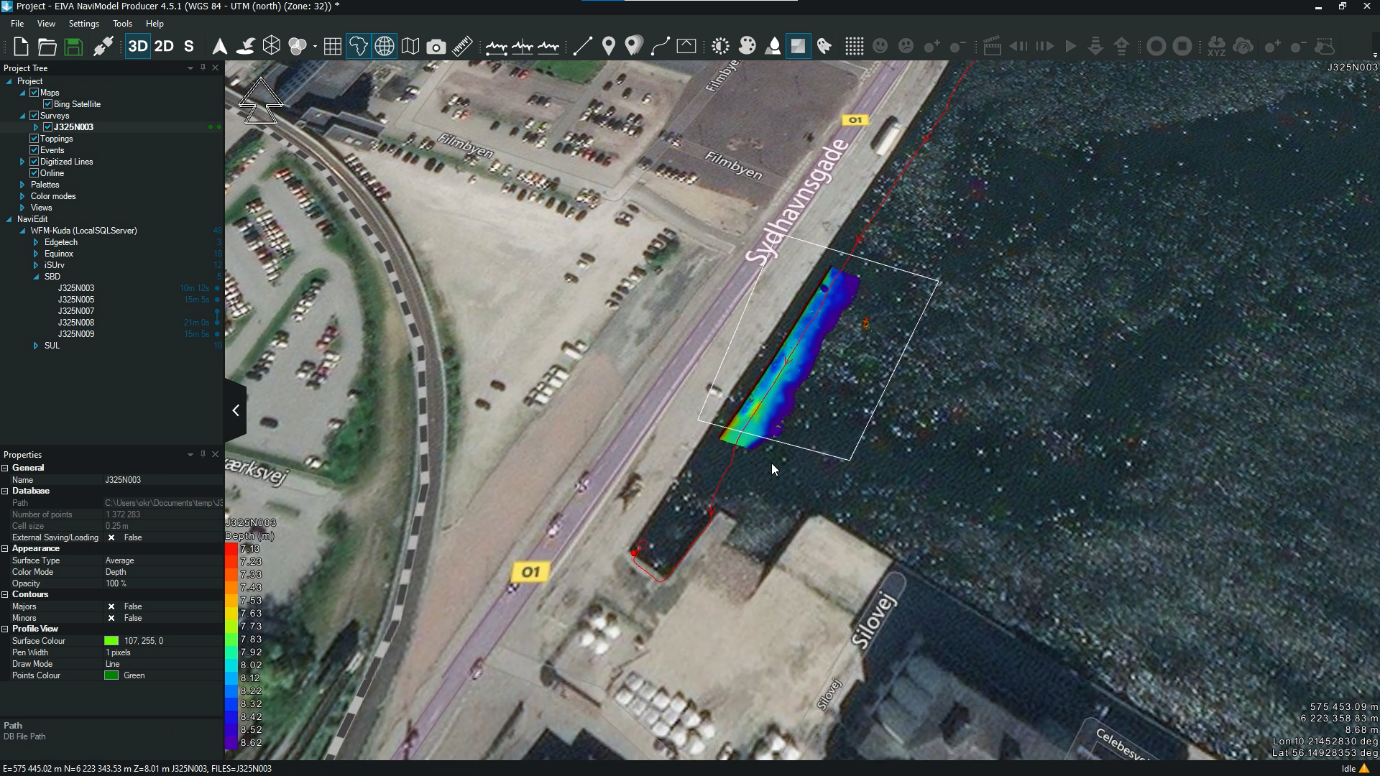Screen dimensions: 1380x776
Task: Click the globe map icon
Action: click(384, 46)
